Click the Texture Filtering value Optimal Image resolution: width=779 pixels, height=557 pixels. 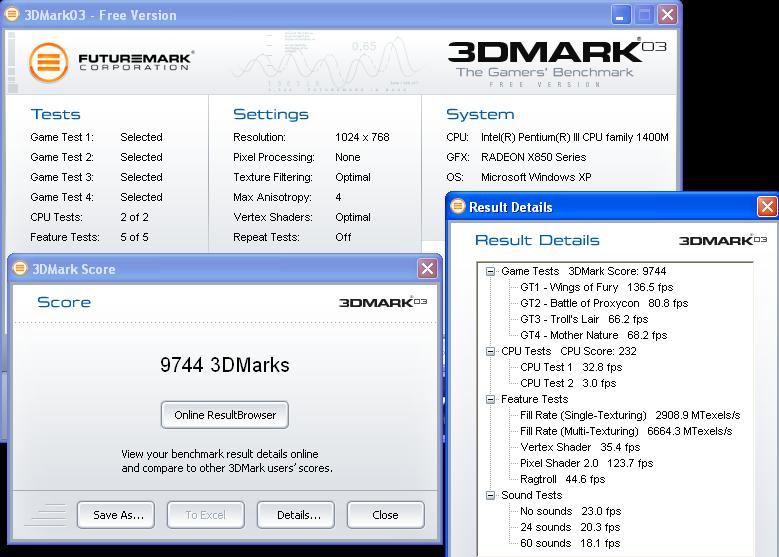coord(353,177)
